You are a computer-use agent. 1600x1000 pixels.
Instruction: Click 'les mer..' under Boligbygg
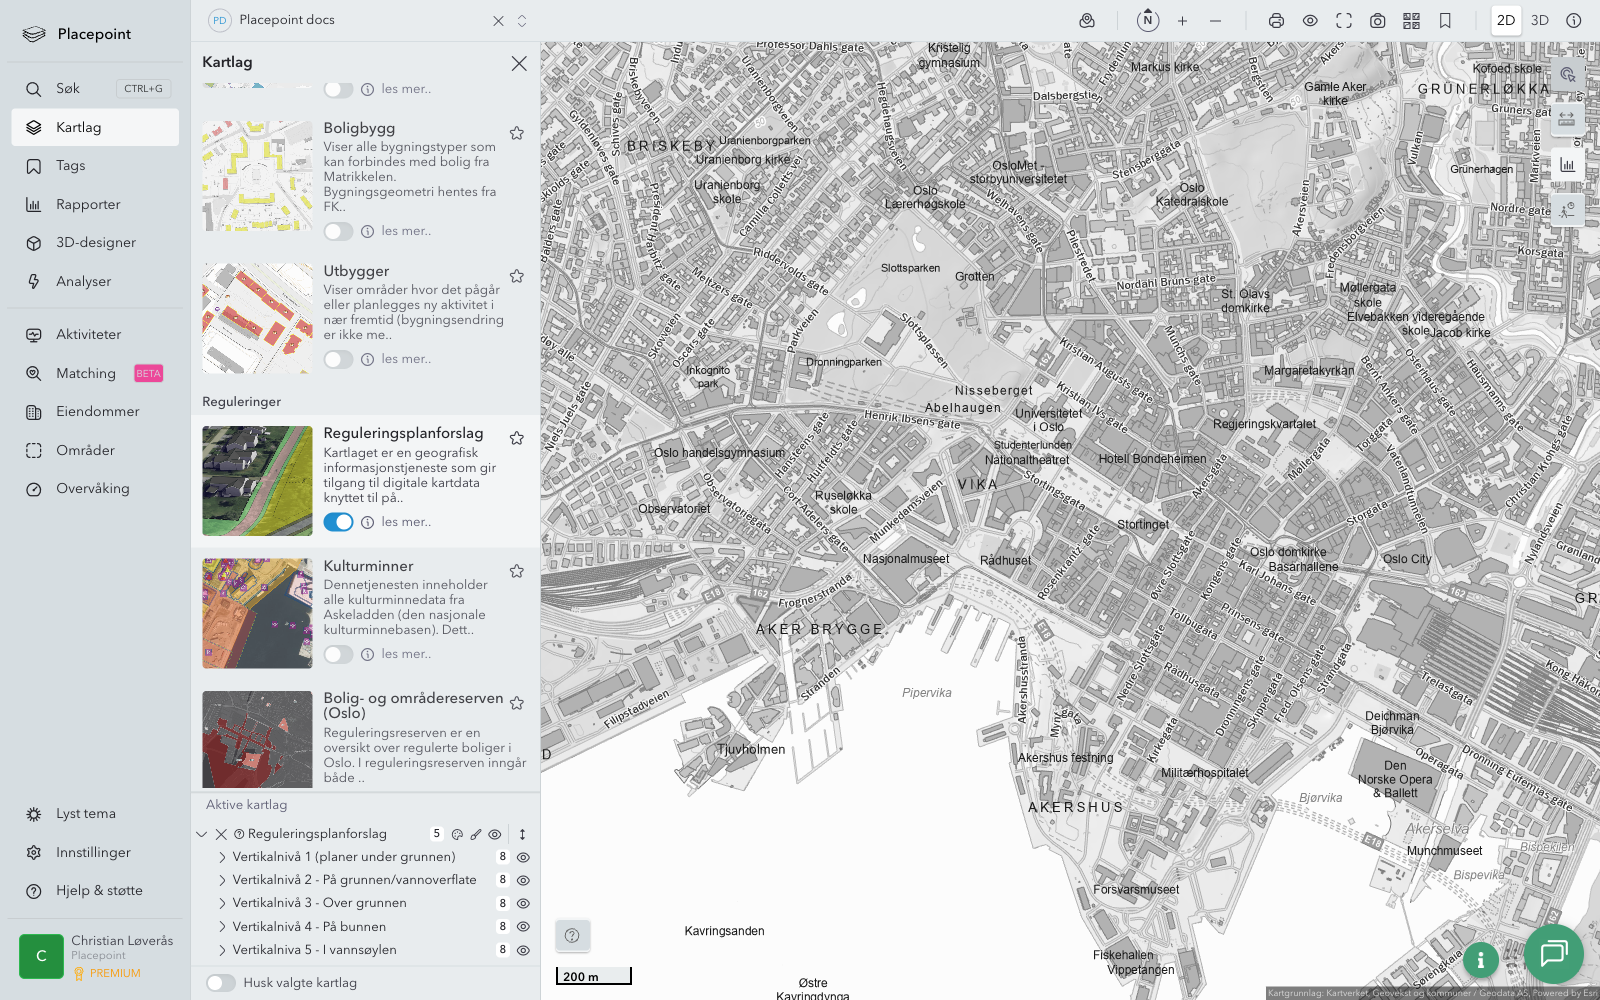point(406,231)
